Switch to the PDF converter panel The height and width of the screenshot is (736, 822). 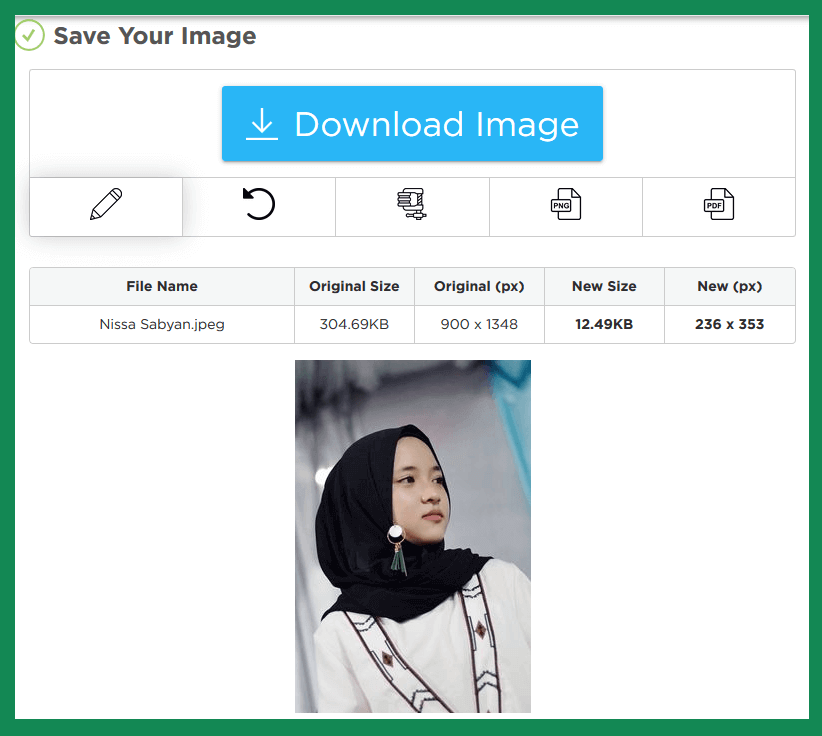click(718, 204)
